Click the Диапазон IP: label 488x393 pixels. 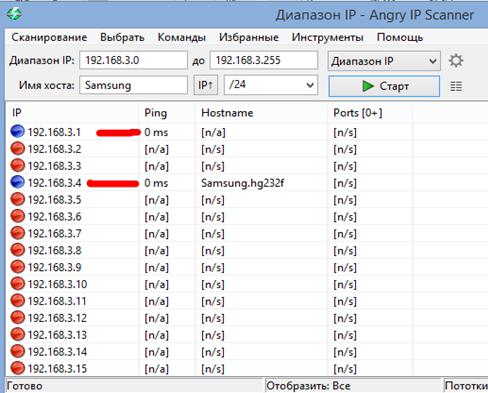click(x=42, y=61)
